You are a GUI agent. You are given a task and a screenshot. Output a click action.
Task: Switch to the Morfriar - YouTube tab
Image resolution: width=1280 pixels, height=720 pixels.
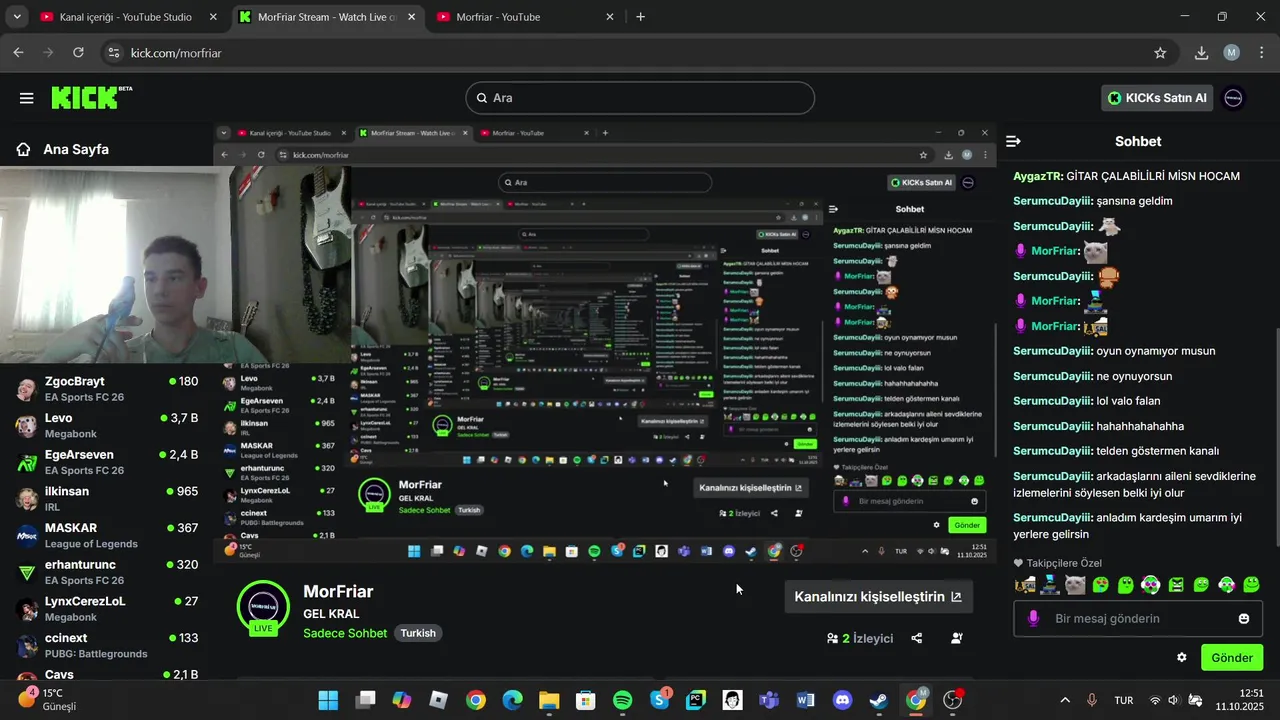pyautogui.click(x=525, y=17)
